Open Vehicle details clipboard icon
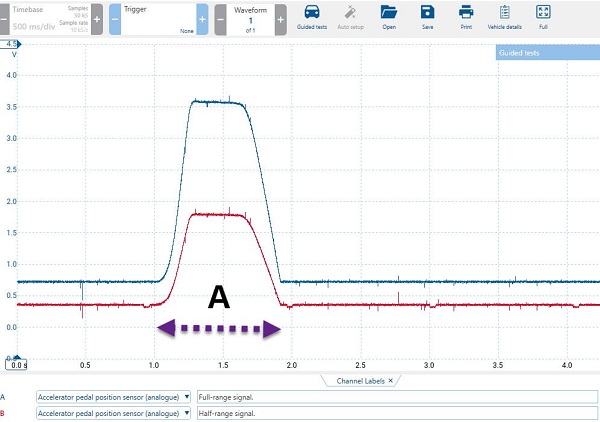The image size is (600, 422). click(504, 13)
